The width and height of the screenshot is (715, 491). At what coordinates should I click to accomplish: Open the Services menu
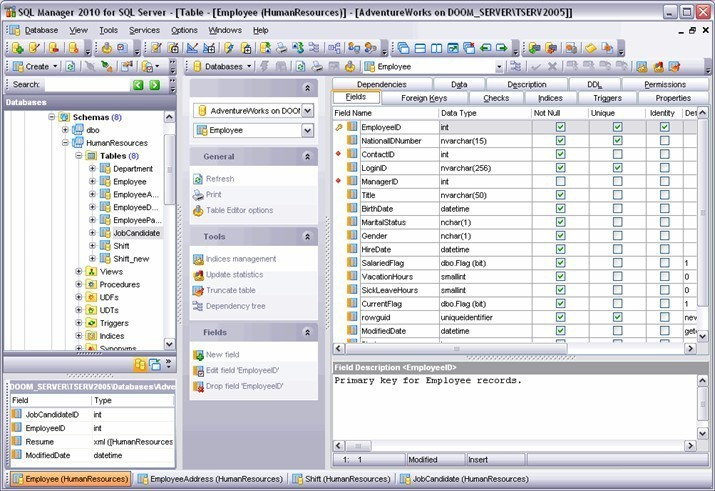(x=144, y=30)
